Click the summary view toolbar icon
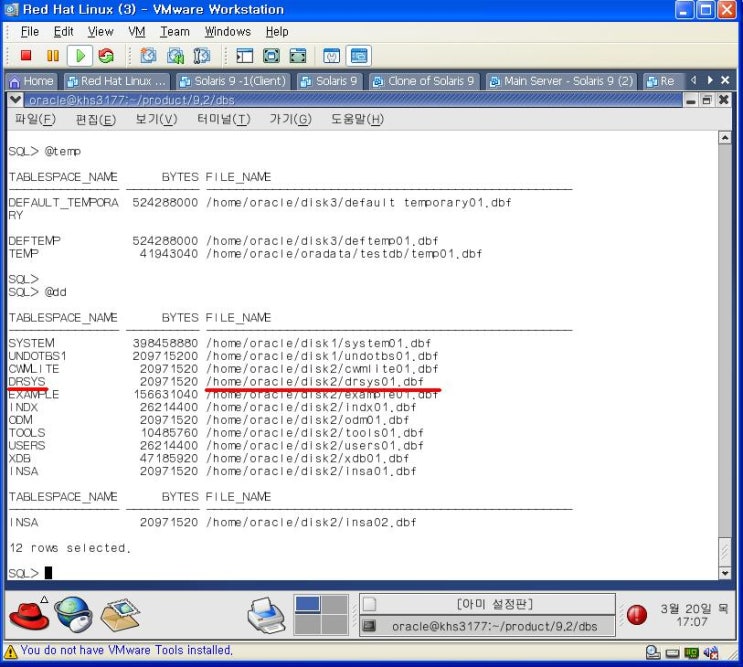The image size is (743, 667). coord(331,56)
